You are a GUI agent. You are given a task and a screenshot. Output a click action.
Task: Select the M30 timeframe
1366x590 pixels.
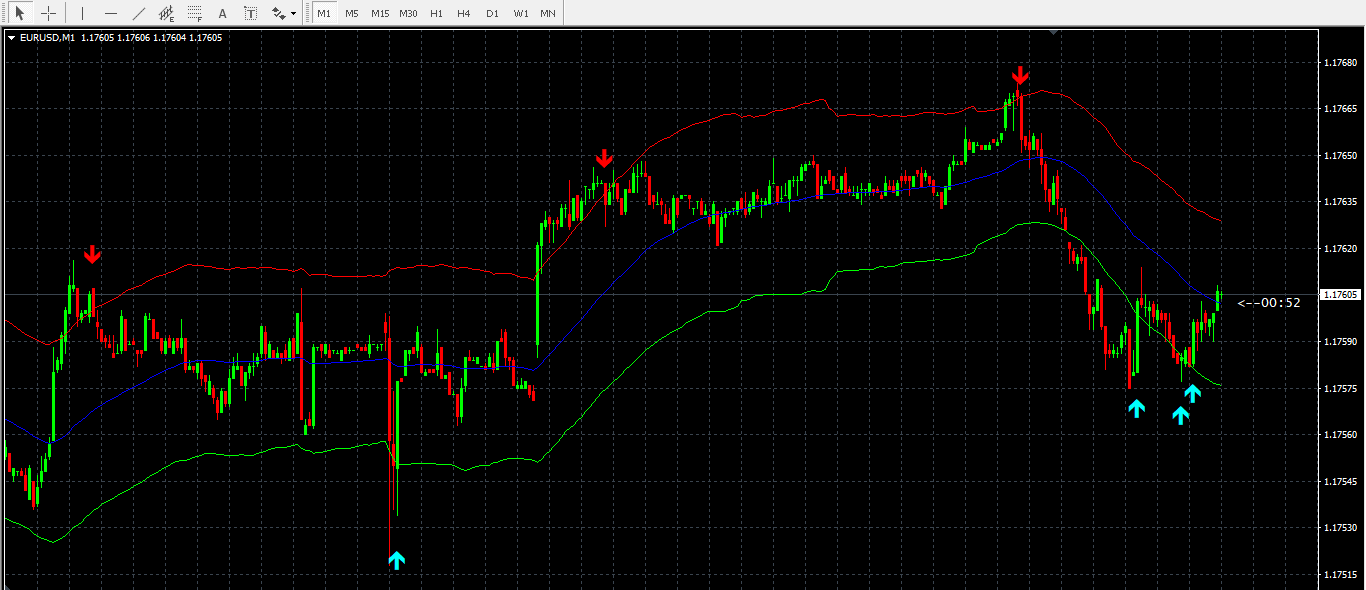(408, 14)
